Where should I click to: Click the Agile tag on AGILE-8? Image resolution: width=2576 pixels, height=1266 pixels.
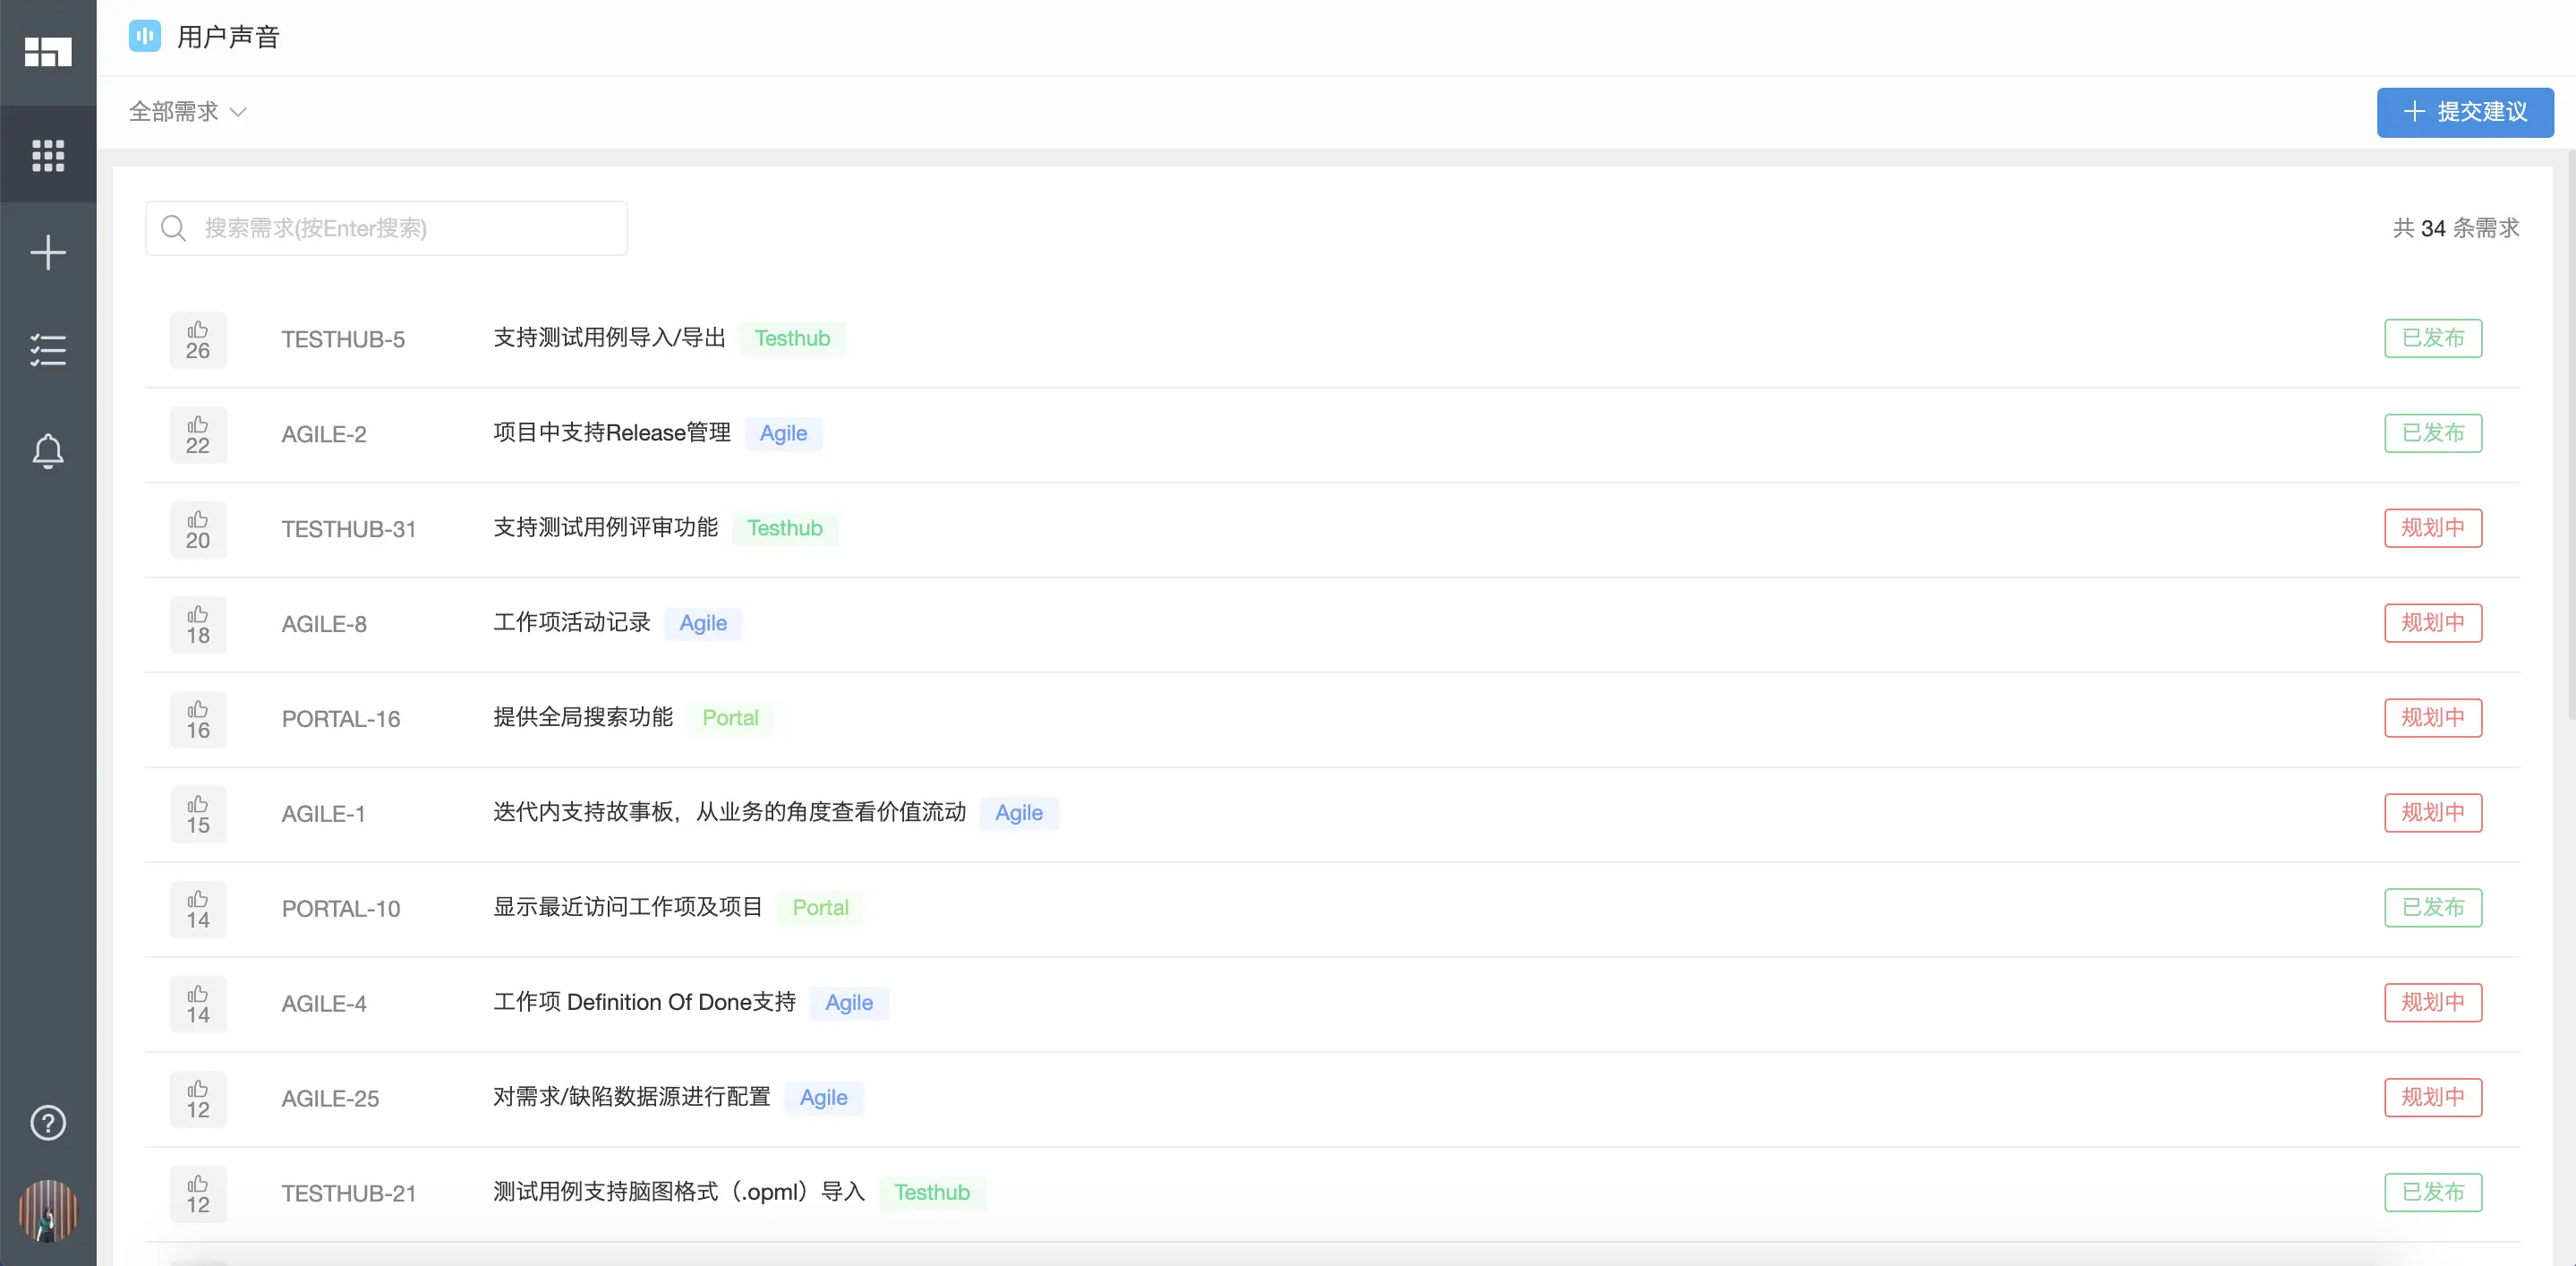703,623
